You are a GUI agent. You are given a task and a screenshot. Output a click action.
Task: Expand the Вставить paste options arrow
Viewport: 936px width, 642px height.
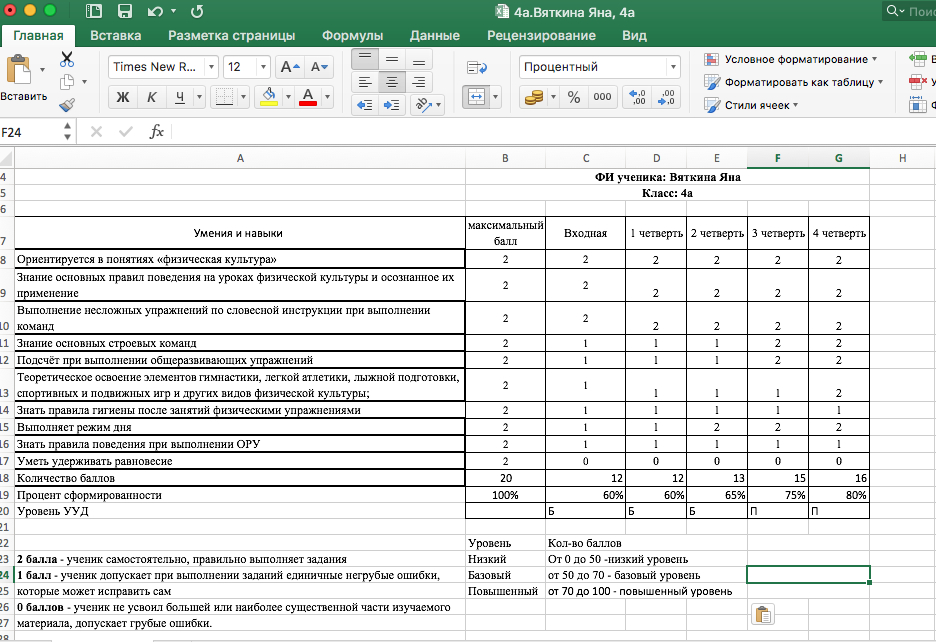point(42,70)
